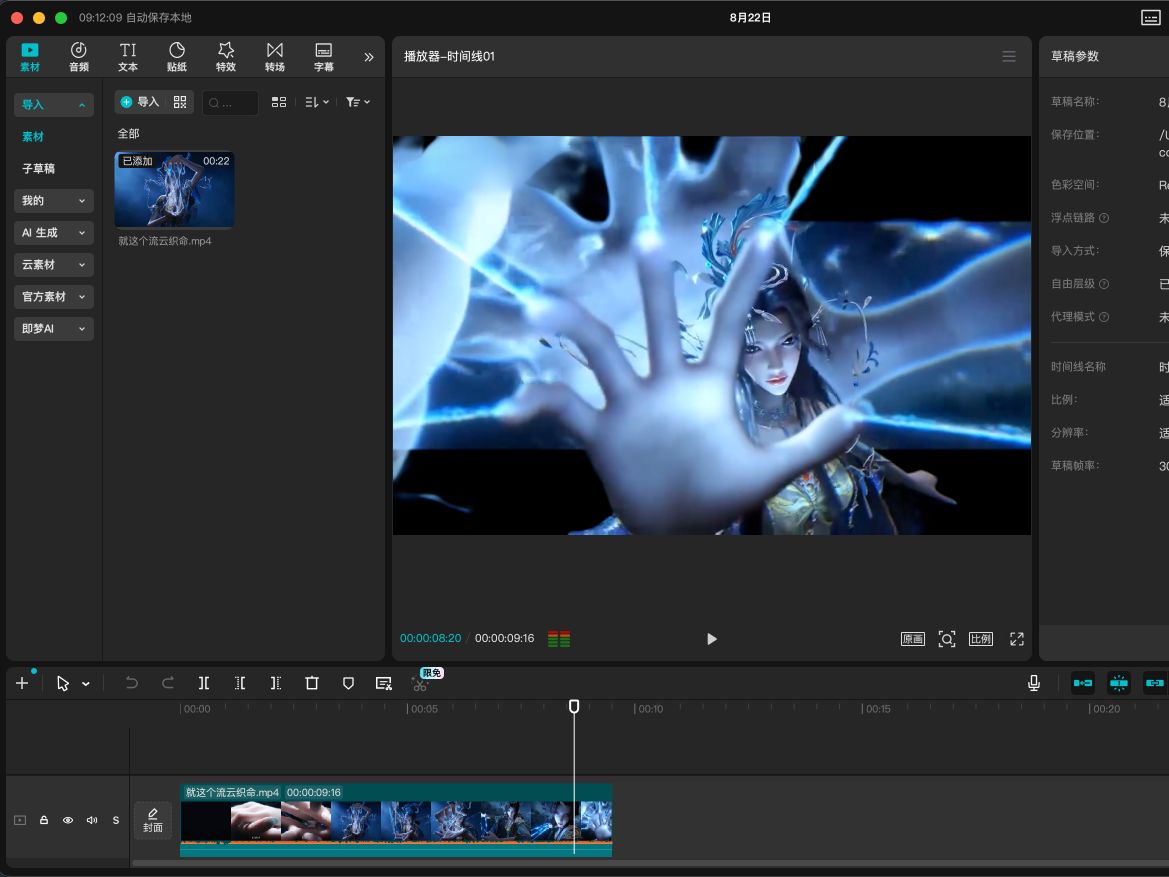Open the 素材 media tab

coord(30,57)
